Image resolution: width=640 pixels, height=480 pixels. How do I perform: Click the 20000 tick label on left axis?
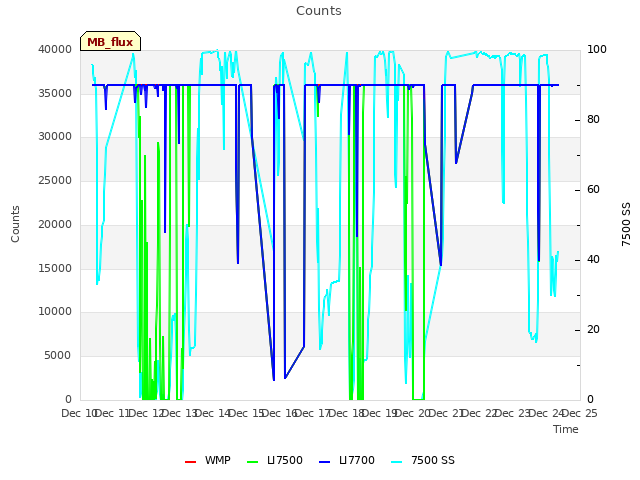coord(55,224)
